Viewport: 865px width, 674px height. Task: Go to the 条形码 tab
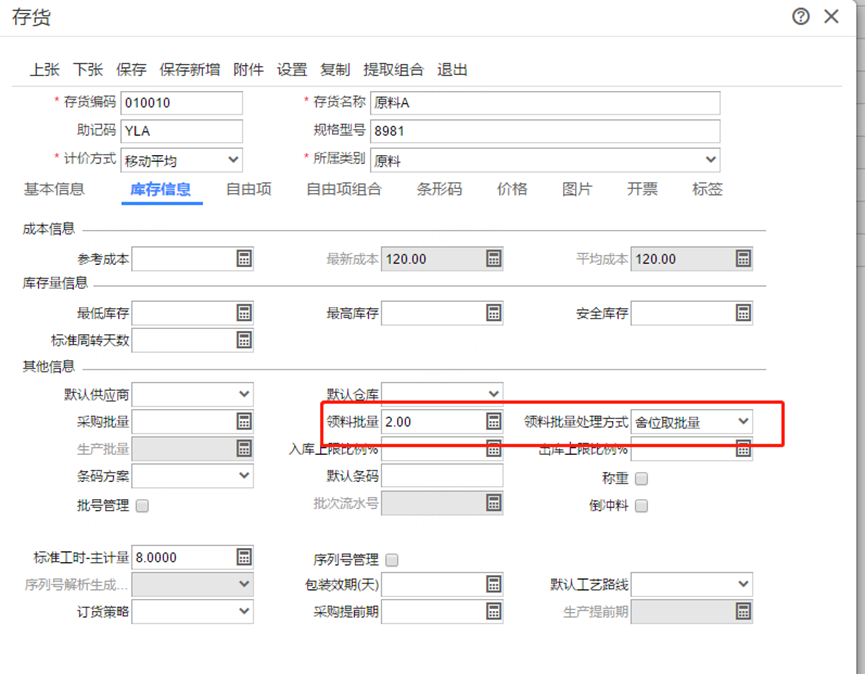click(439, 189)
